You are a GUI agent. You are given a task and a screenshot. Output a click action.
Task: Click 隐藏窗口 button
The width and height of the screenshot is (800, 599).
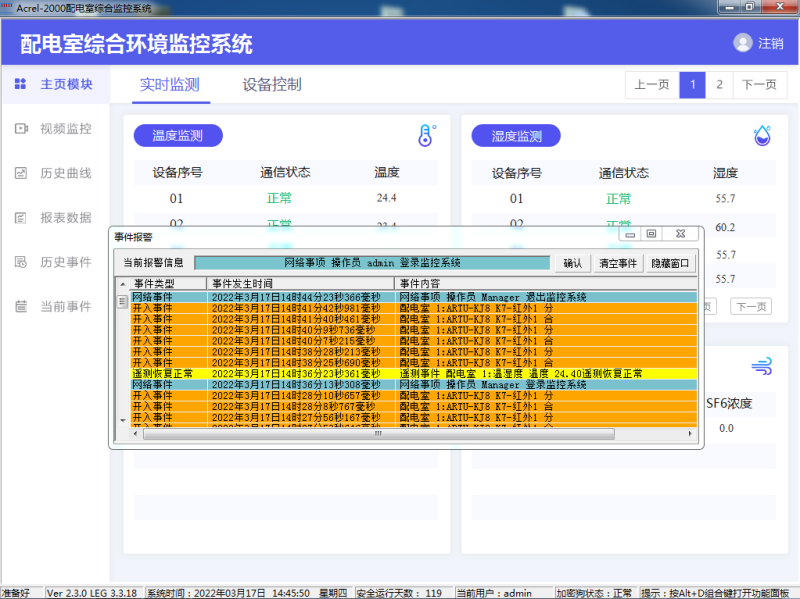(670, 263)
